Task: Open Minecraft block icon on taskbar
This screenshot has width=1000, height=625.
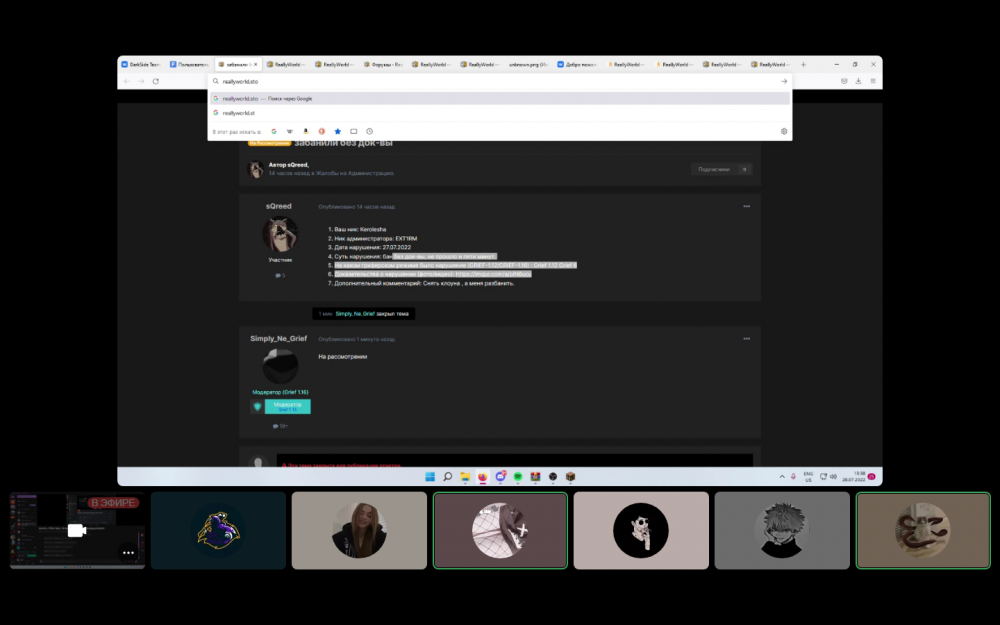Action: pyautogui.click(x=570, y=476)
